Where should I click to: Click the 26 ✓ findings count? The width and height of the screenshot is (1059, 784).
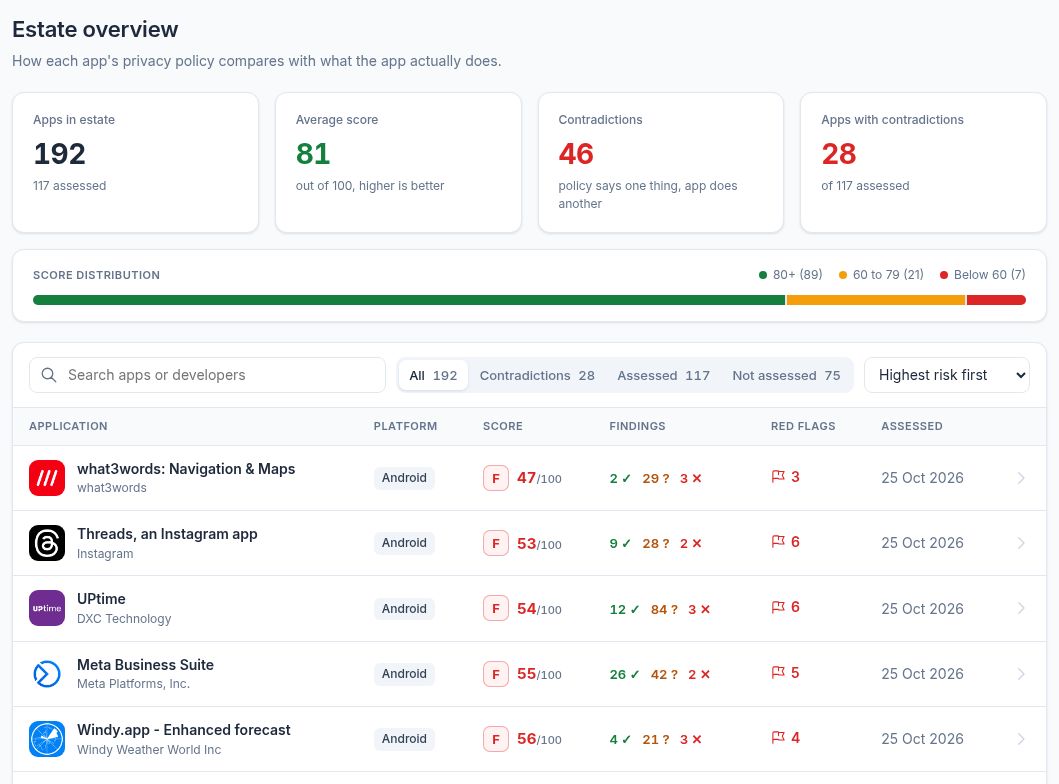point(624,674)
